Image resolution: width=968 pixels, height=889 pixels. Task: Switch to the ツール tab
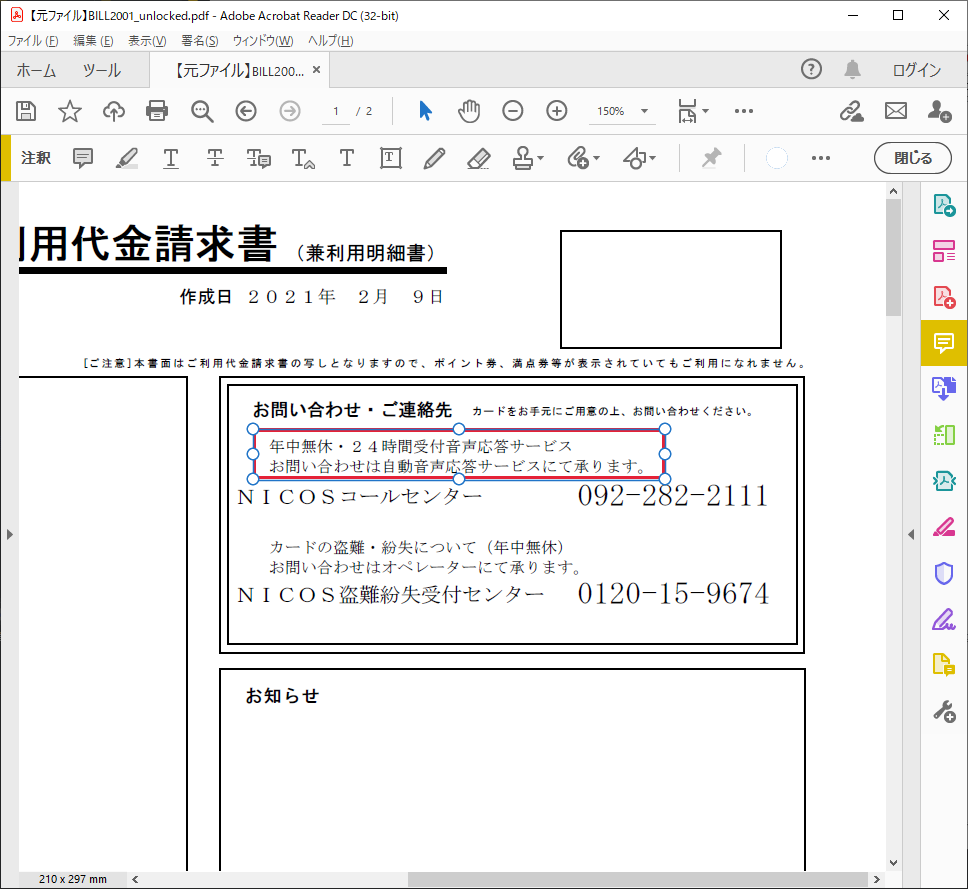102,70
